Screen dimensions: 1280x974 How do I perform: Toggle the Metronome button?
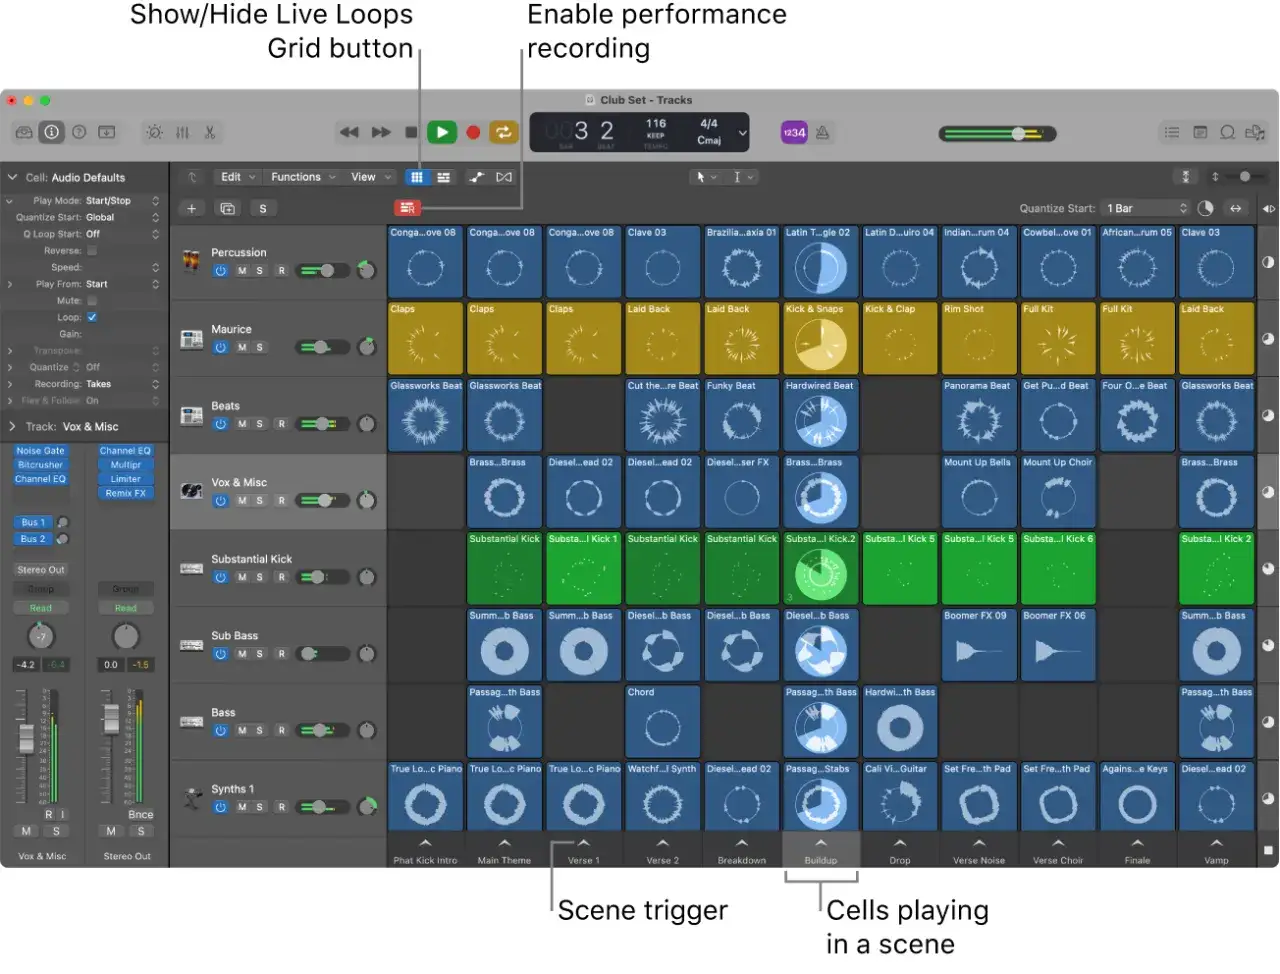pyautogui.click(x=822, y=132)
